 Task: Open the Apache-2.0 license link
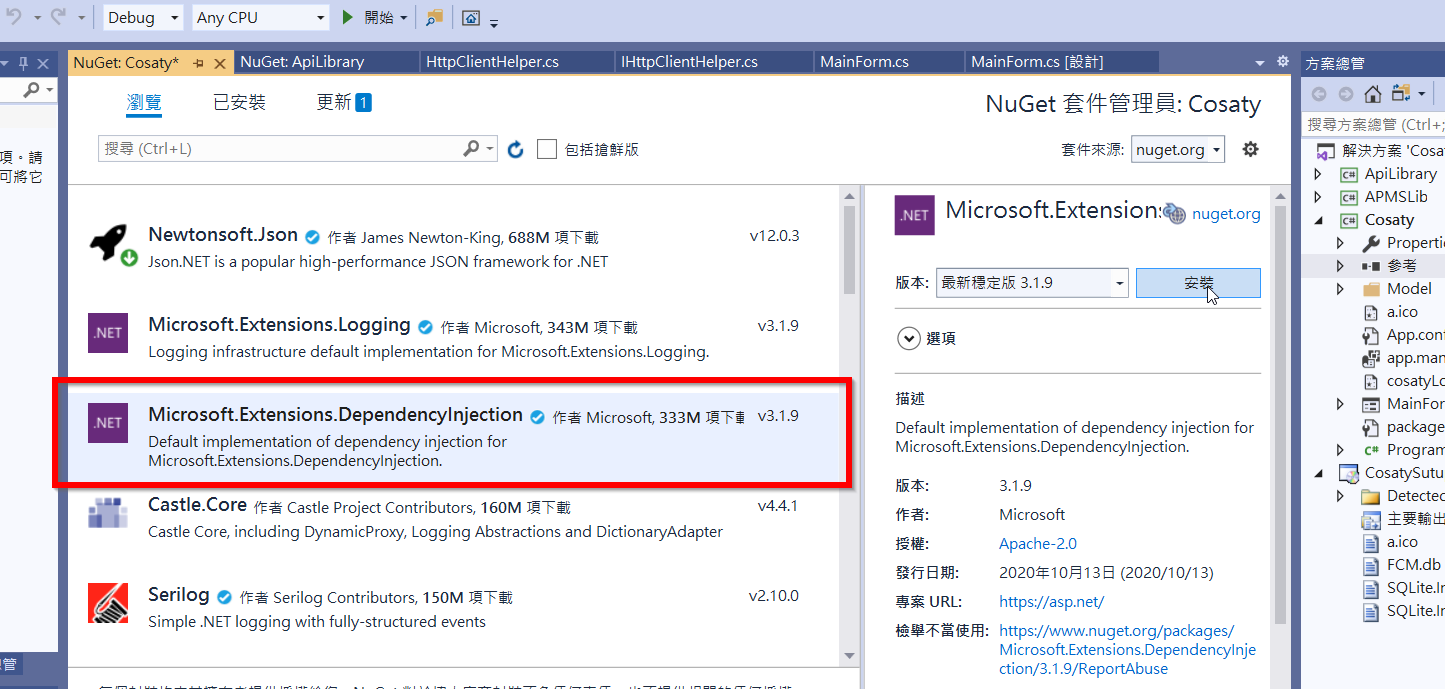[x=1038, y=544]
